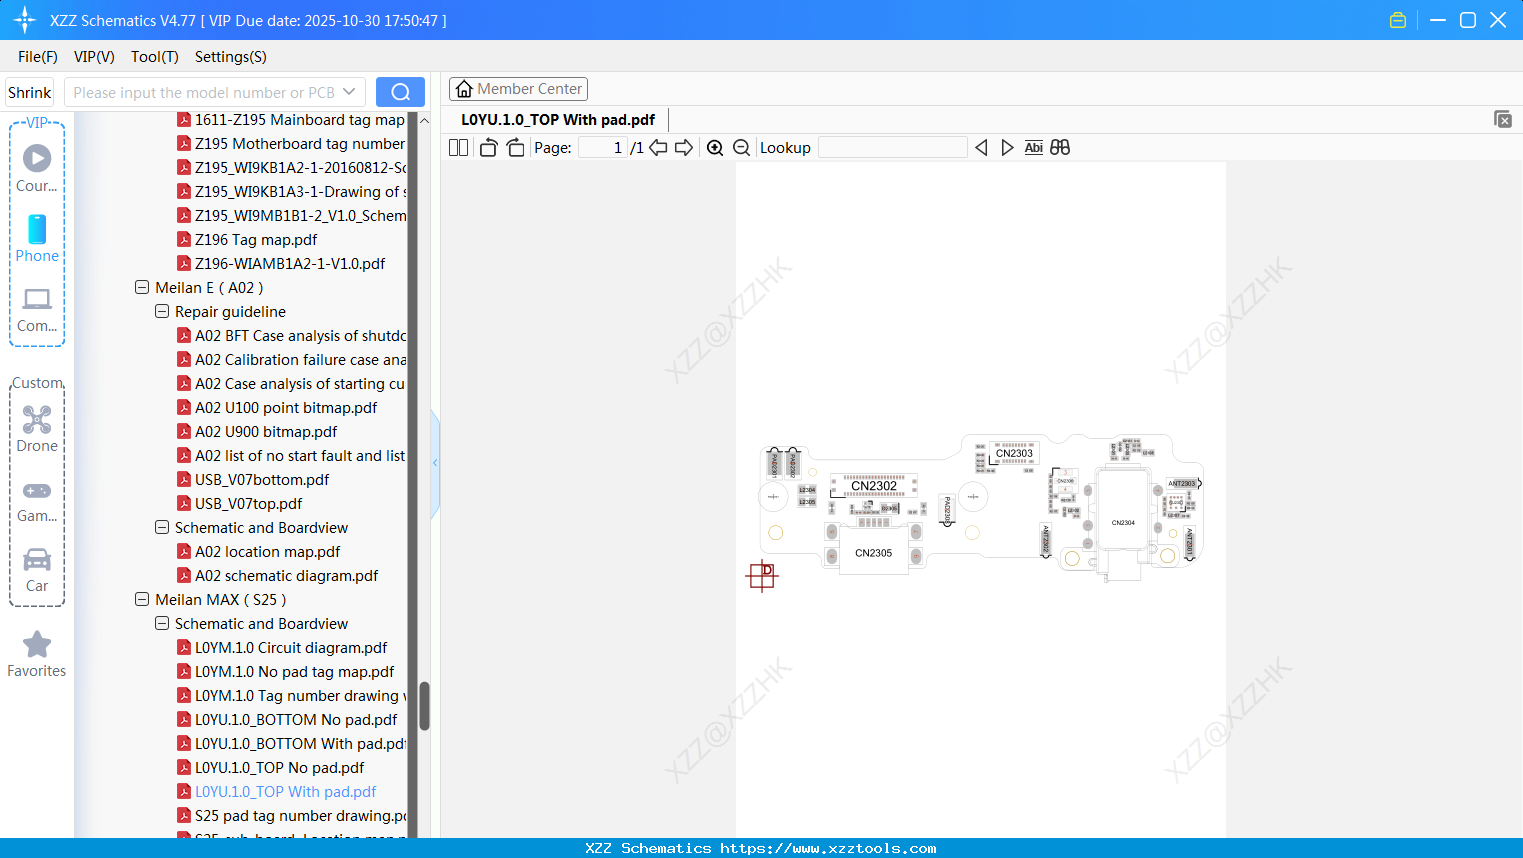Visit the xzztools.com link in status bar
1523x858 pixels.
coord(828,848)
